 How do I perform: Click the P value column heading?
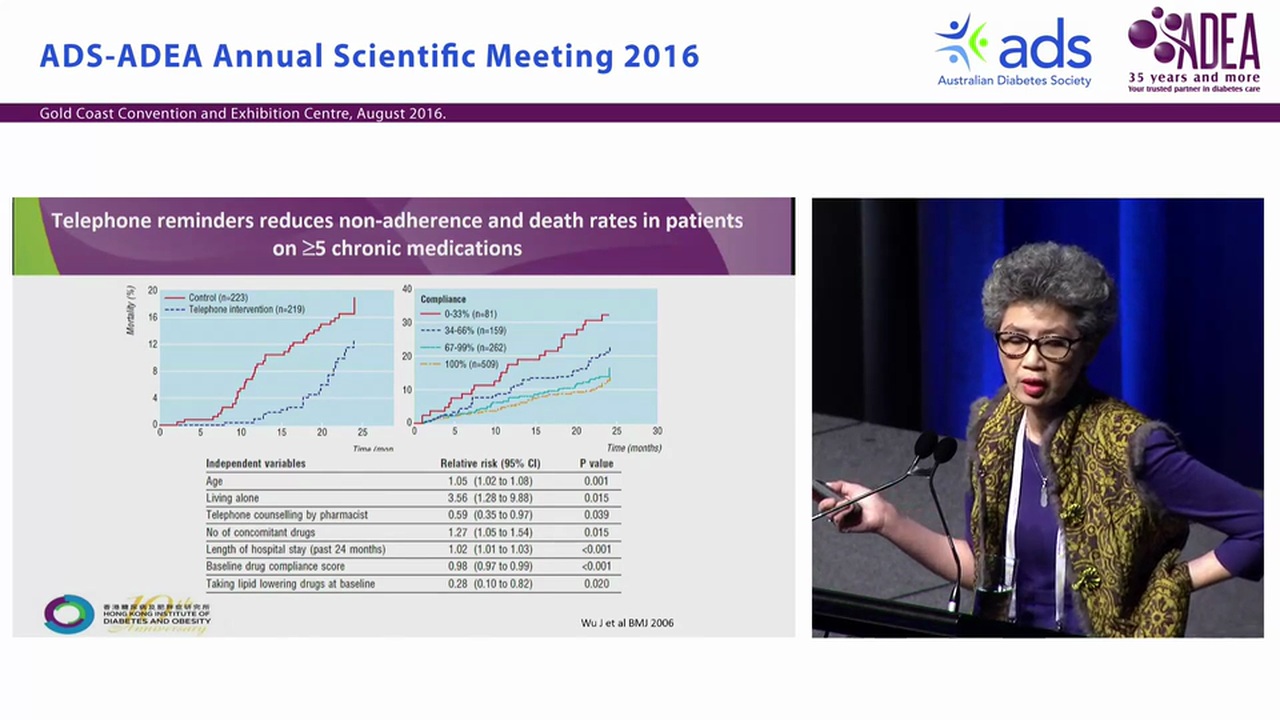(x=596, y=463)
